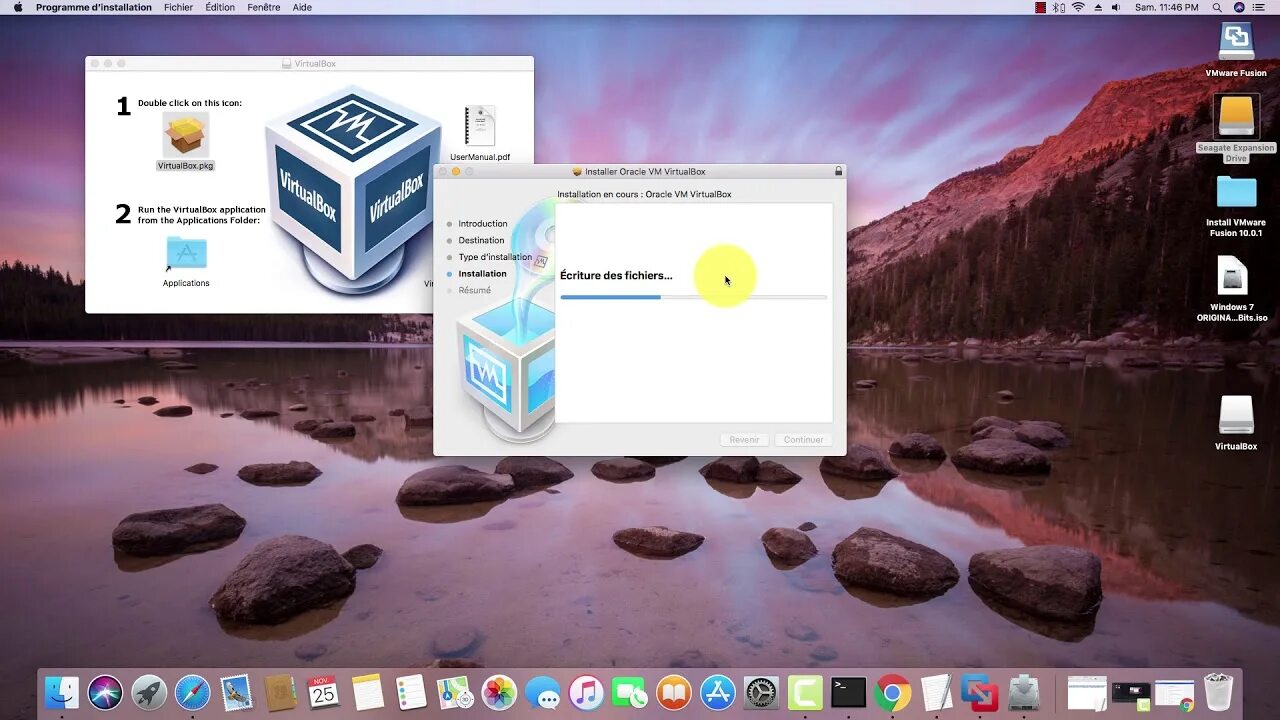Open the Trash in the Dock
Screen dimensions: 1280x720
pyautogui.click(x=1218, y=692)
